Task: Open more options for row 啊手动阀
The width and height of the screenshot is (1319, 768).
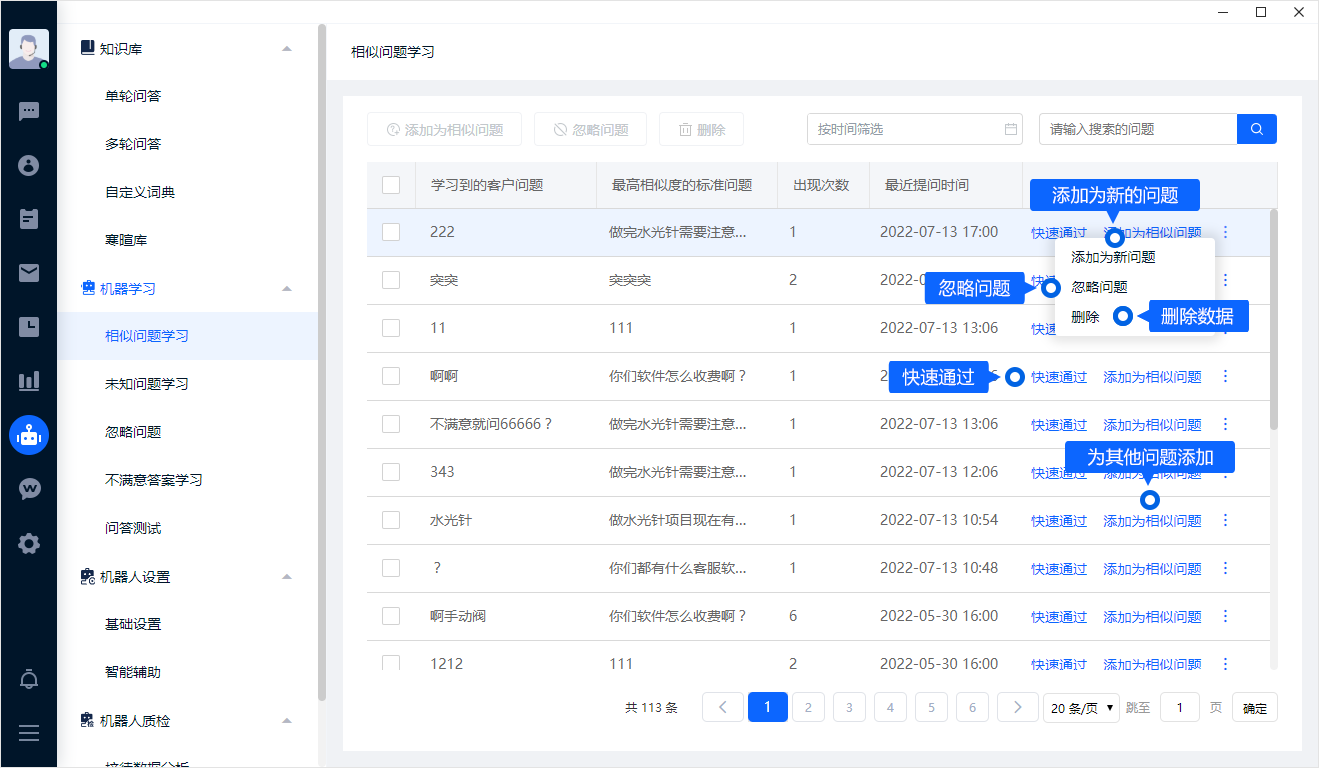Action: click(1226, 616)
